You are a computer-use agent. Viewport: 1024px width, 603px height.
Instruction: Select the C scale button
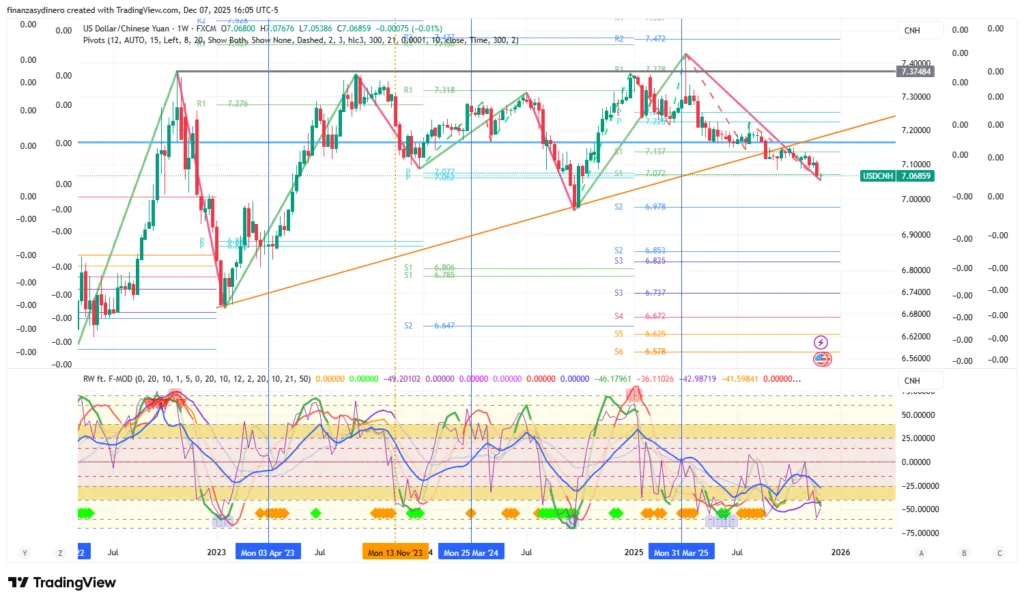pos(998,552)
